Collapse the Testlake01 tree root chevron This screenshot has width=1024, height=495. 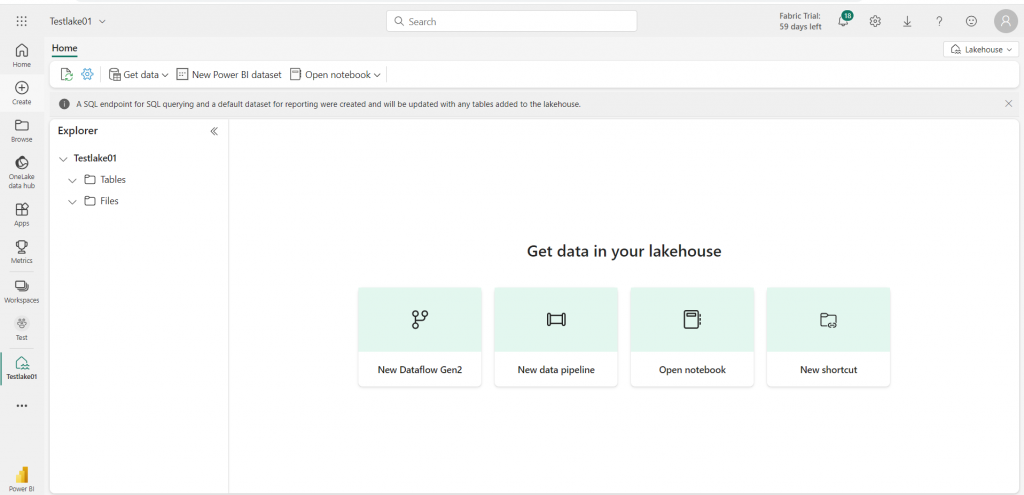(63, 159)
